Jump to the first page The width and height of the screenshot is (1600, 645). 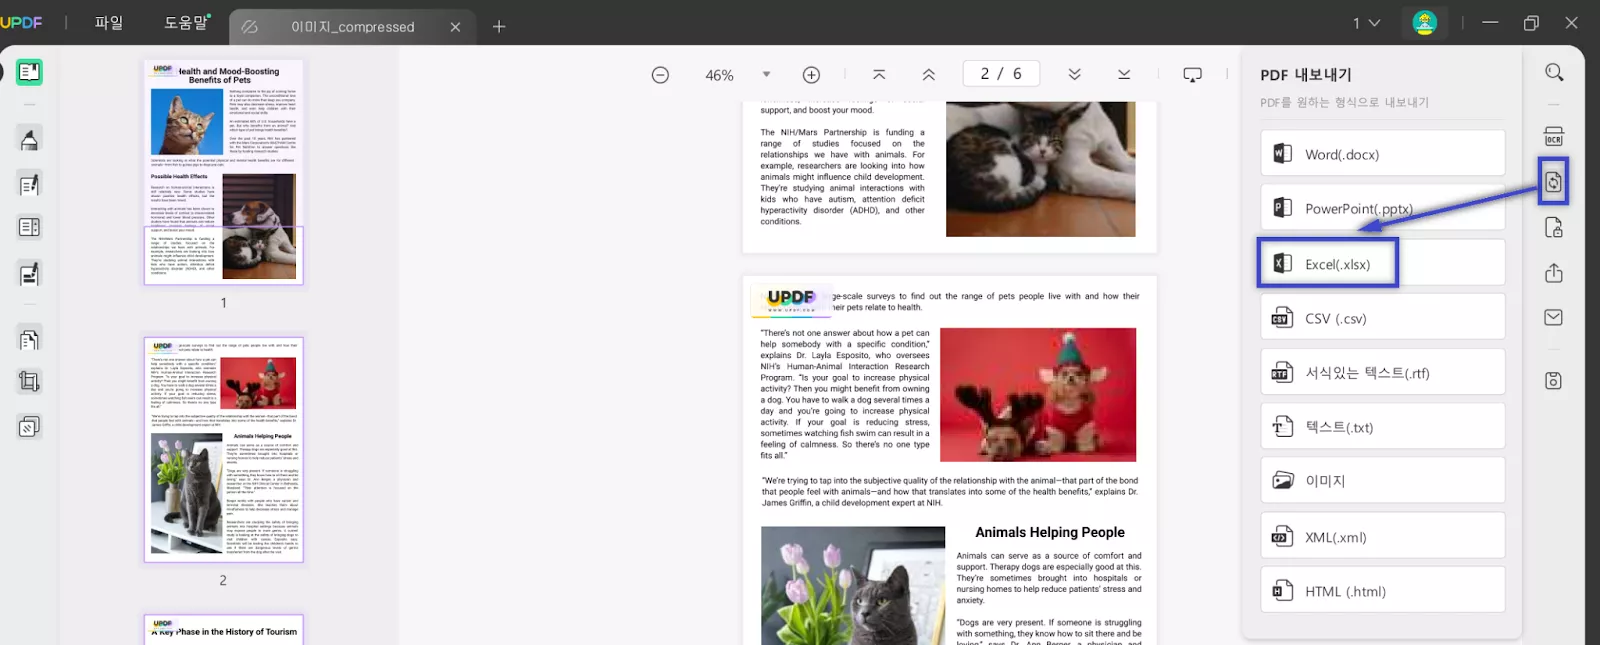pos(879,75)
